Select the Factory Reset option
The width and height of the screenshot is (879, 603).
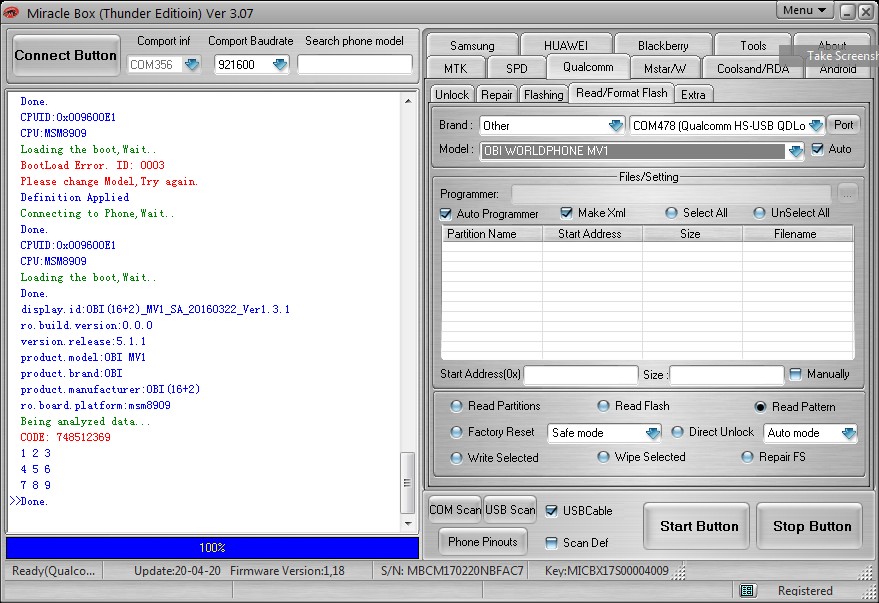tap(456, 432)
